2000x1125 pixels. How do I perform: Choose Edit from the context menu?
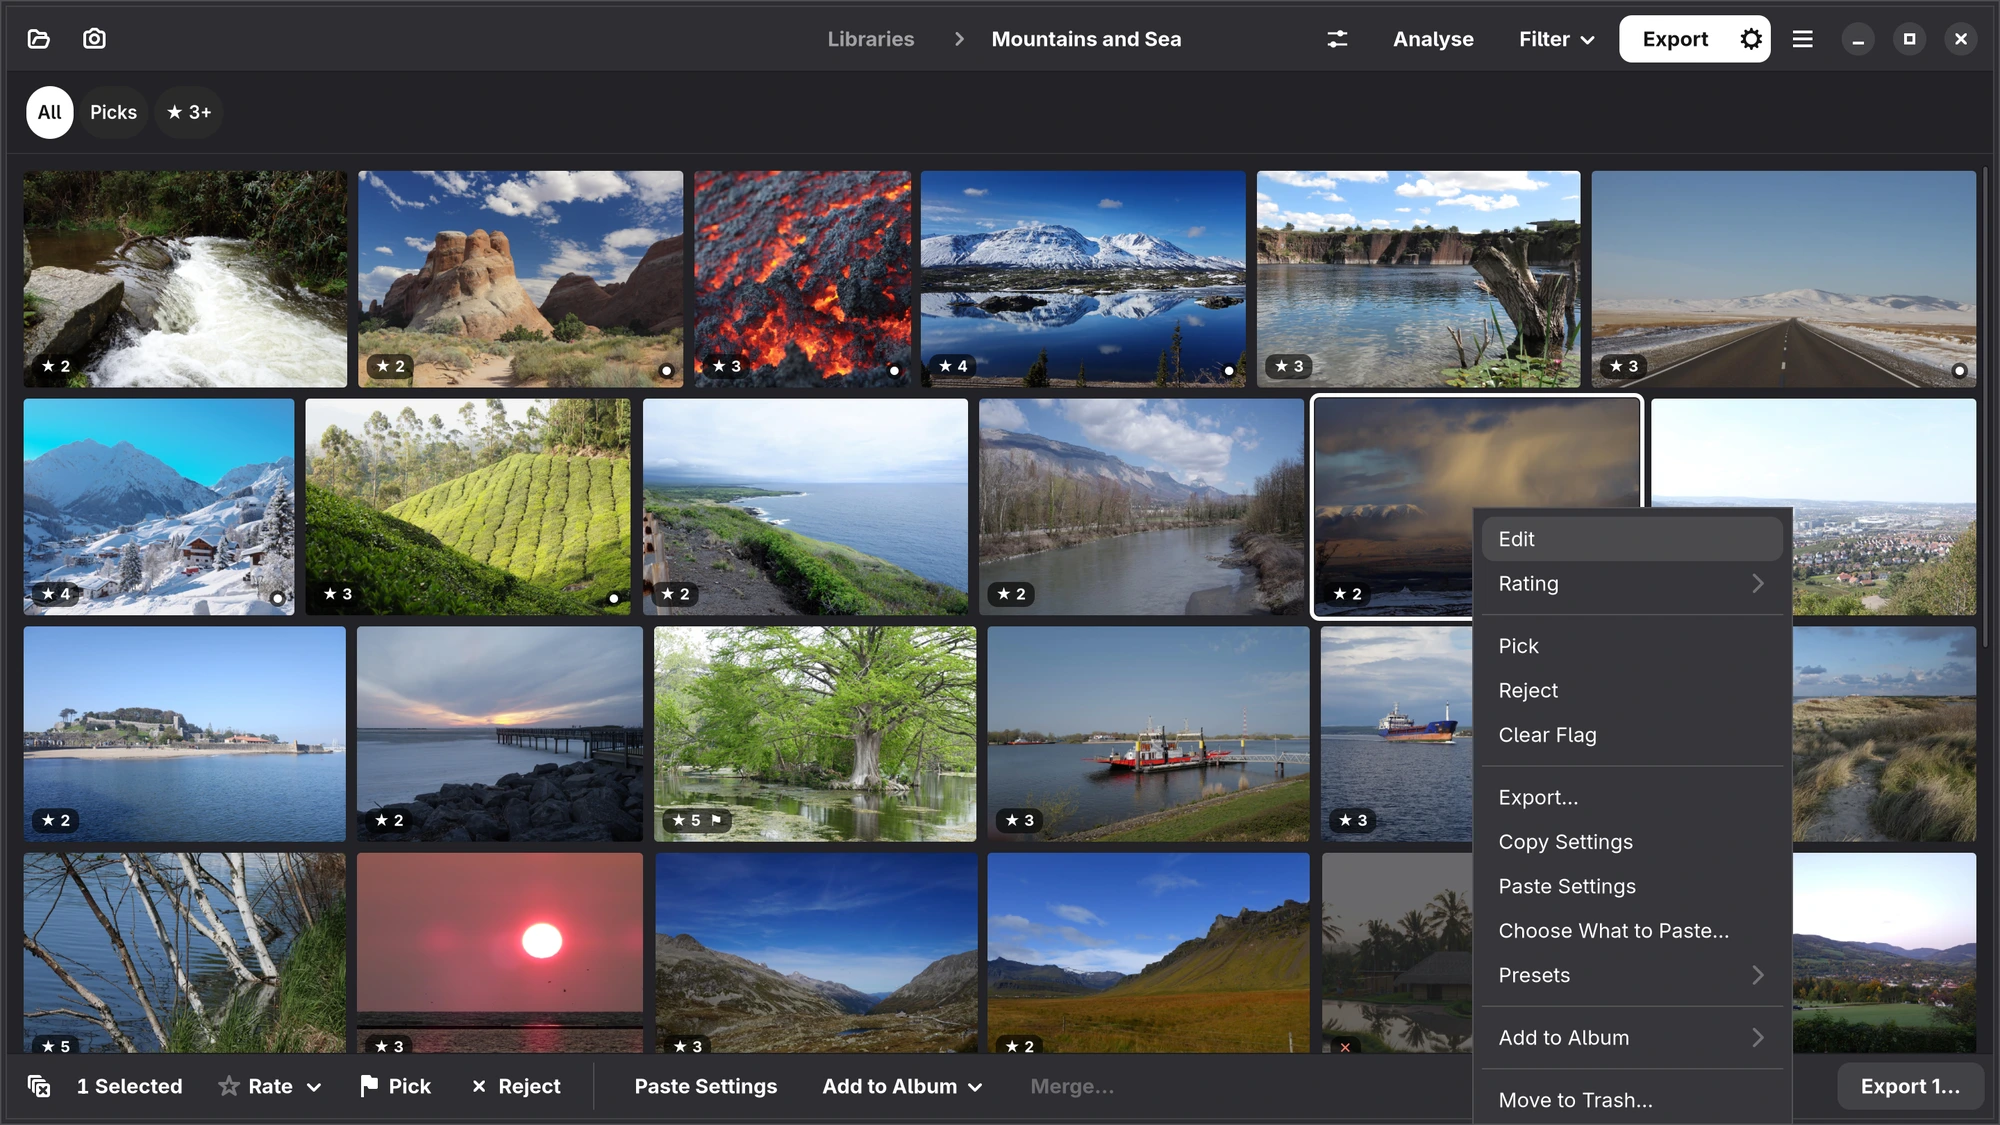(x=1632, y=539)
